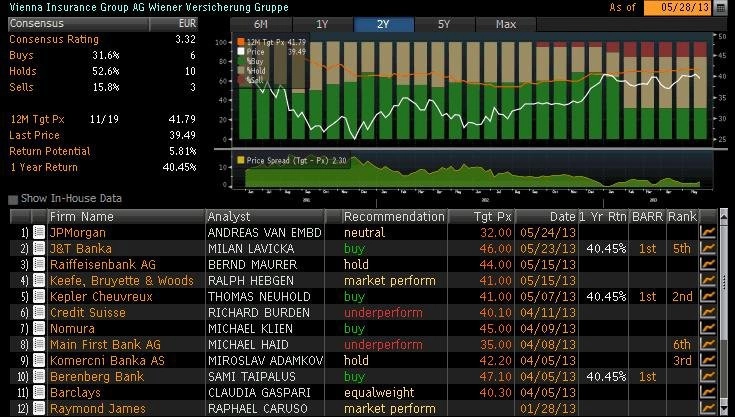Select the 2Y chart range tab
Image resolution: width=735 pixels, height=417 pixels.
click(383, 24)
